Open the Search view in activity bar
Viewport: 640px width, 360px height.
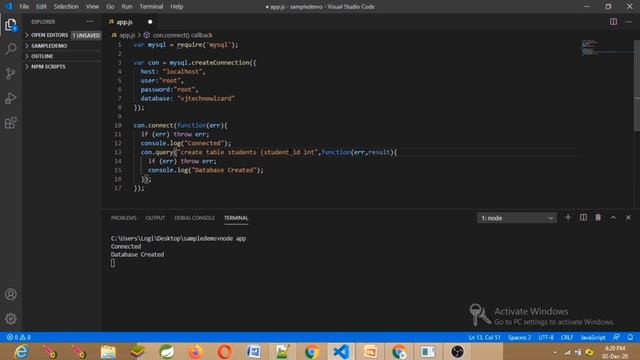tap(11, 49)
